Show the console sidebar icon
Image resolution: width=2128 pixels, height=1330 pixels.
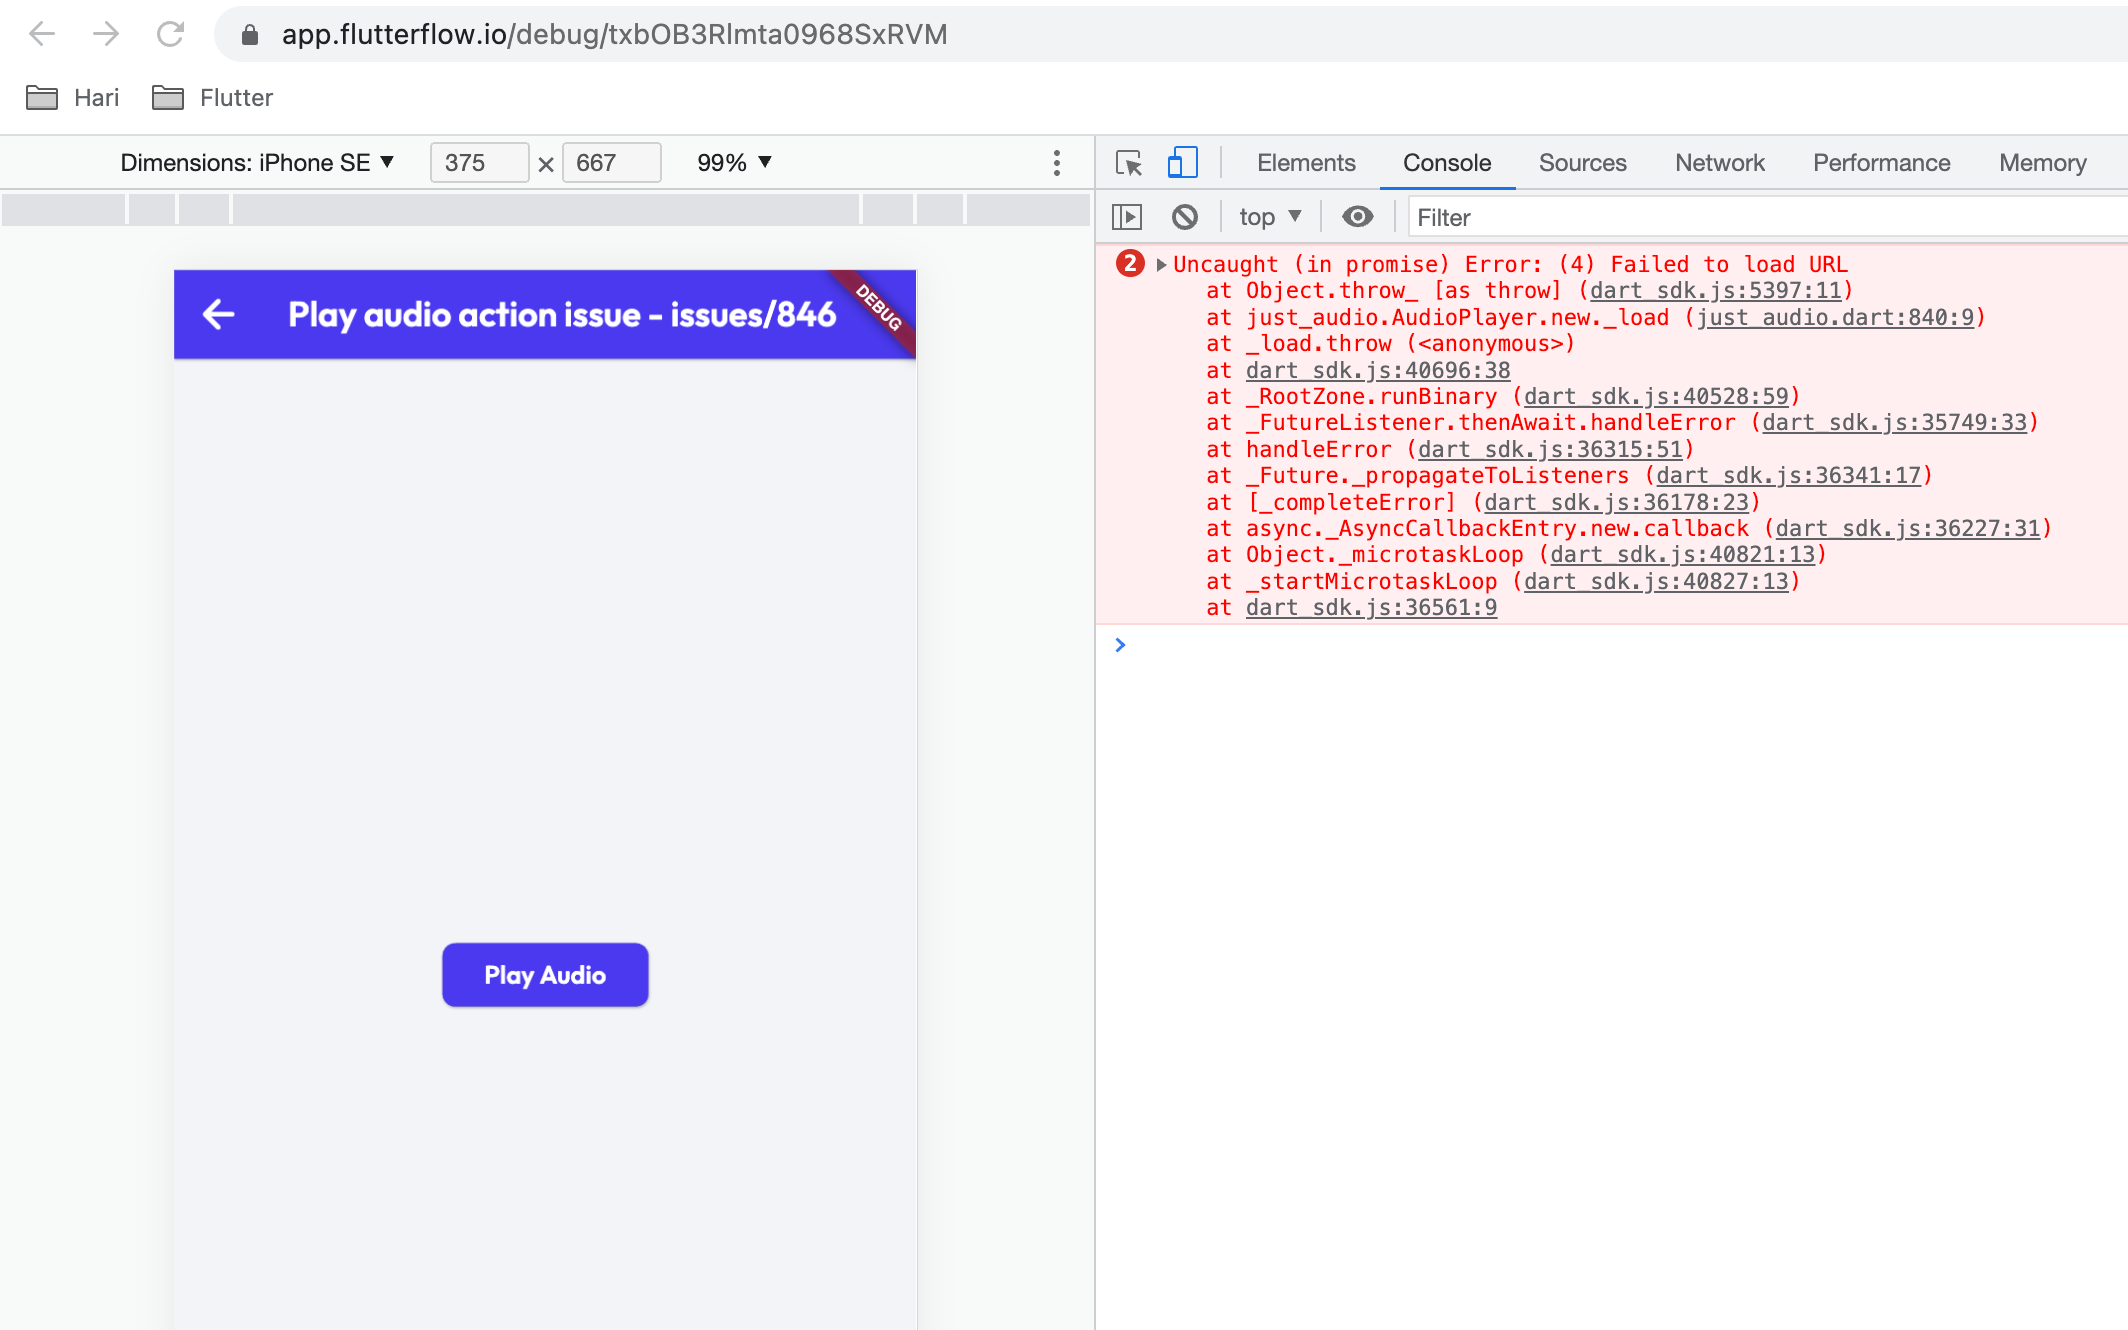1127,217
